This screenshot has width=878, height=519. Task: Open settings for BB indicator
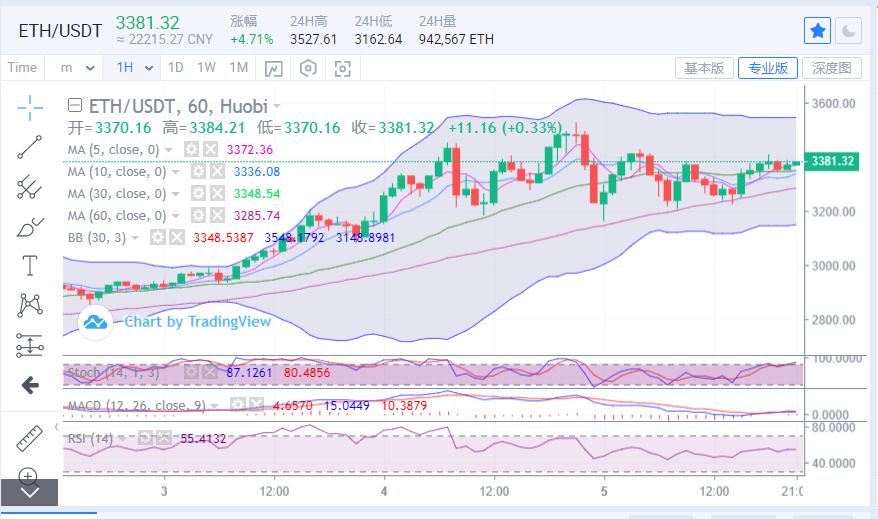[x=158, y=237]
